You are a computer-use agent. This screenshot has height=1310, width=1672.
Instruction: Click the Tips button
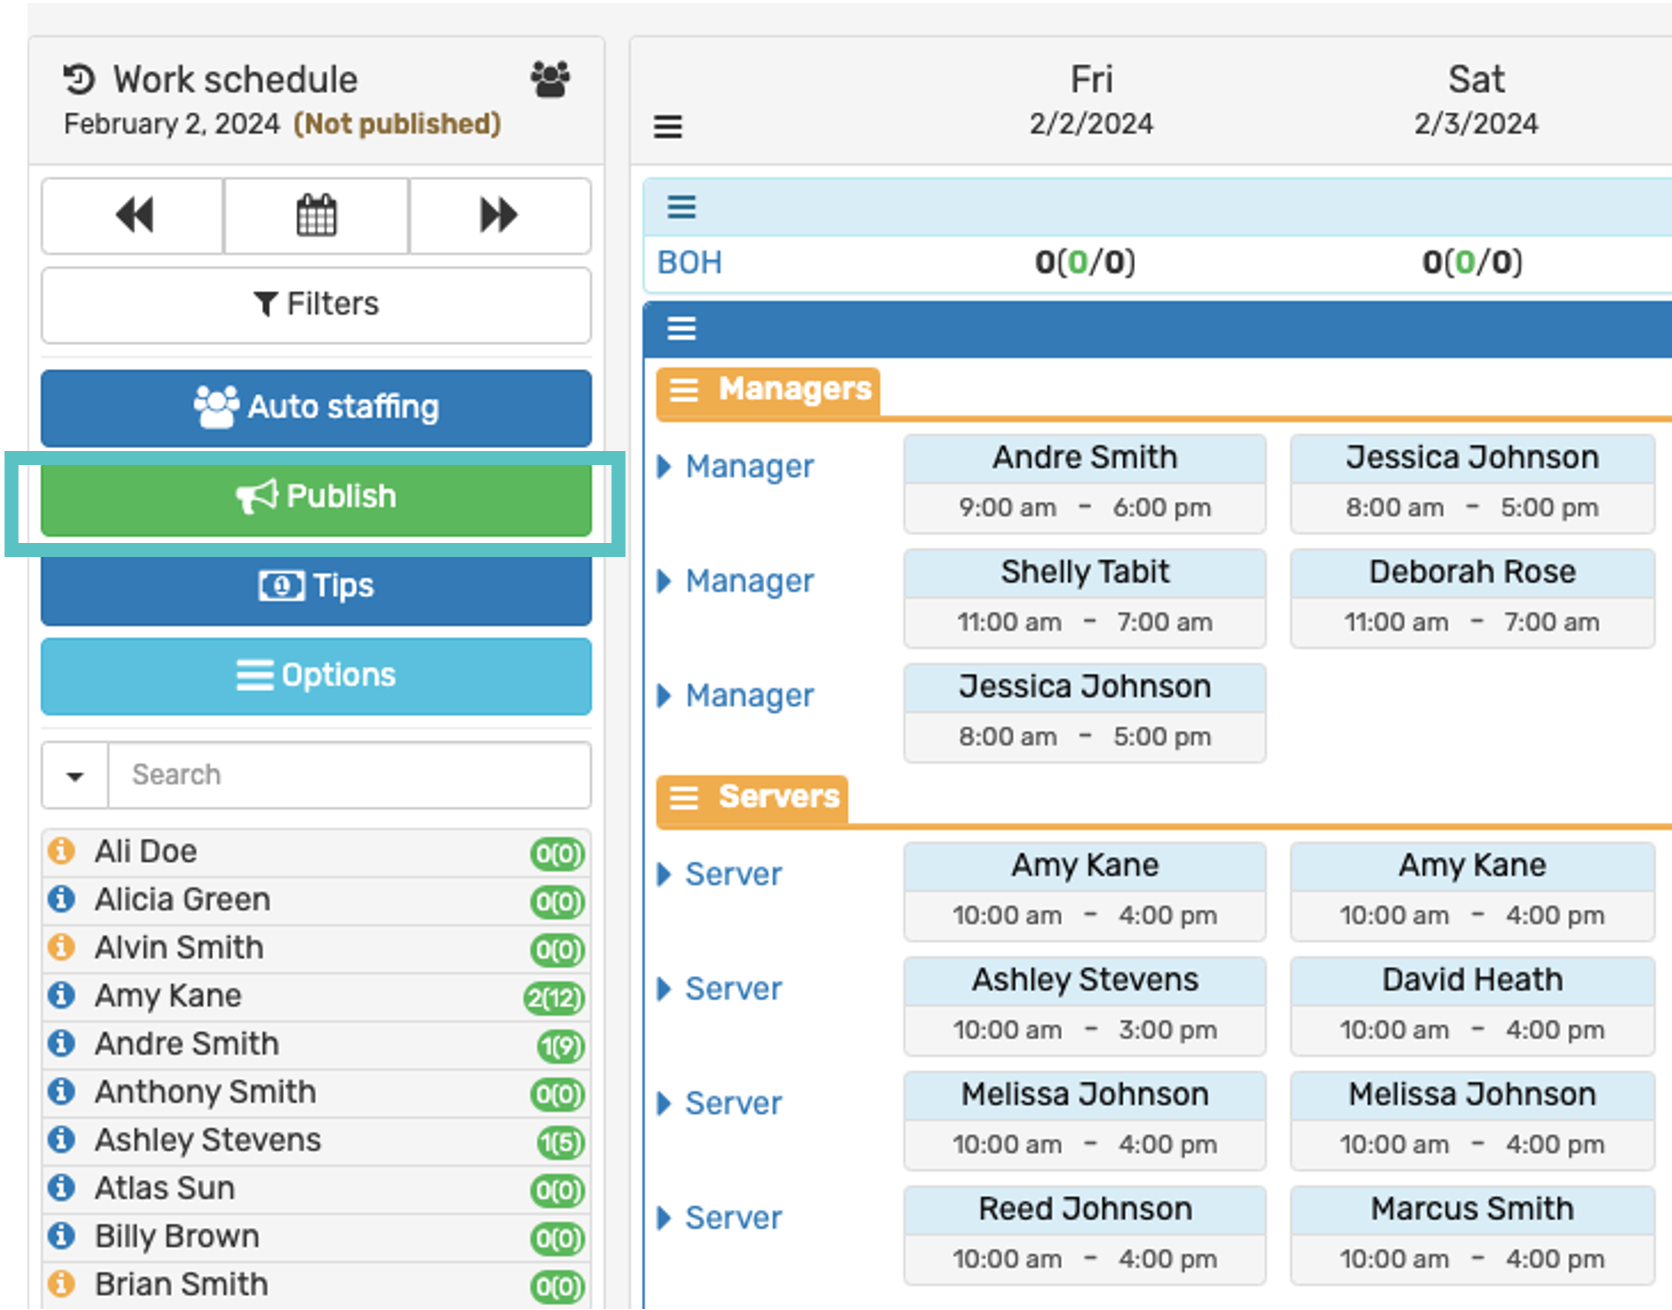[x=316, y=586]
